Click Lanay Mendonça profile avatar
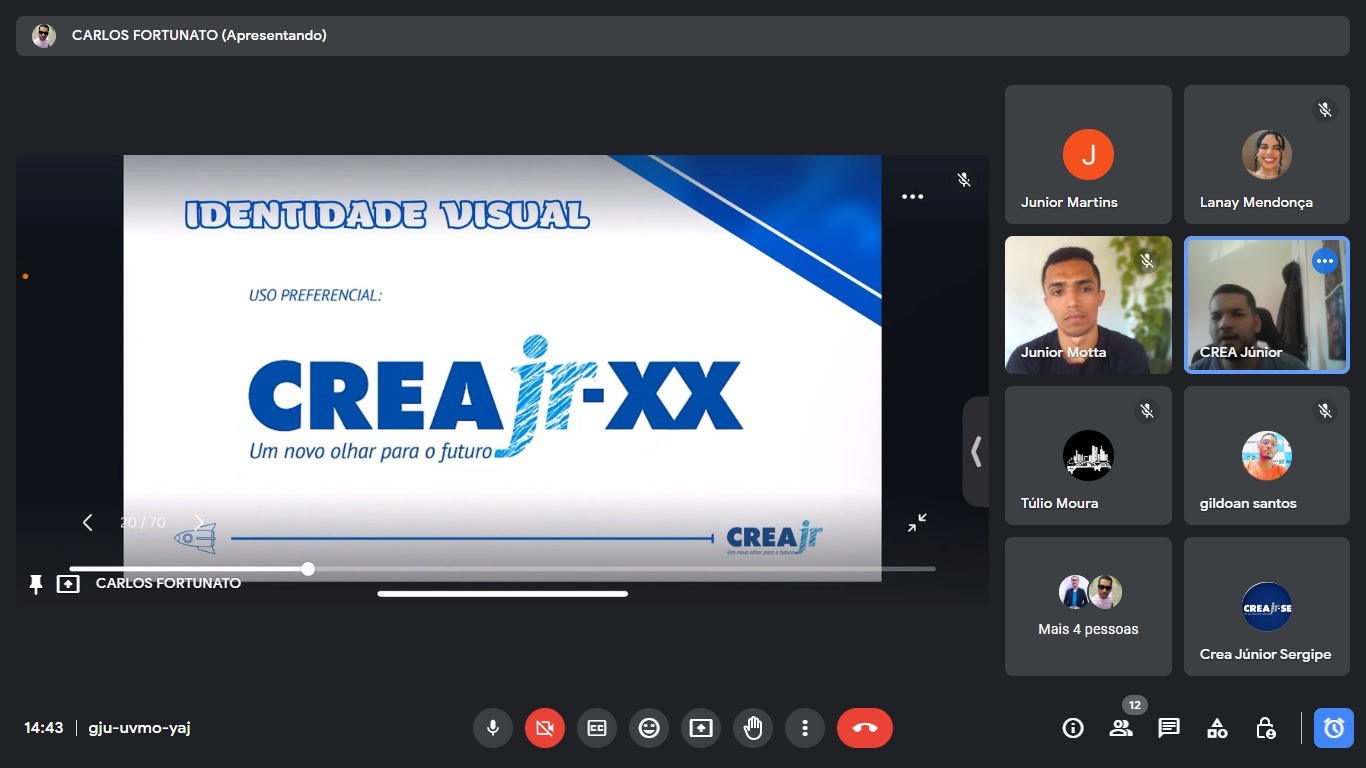1366x768 pixels. point(1267,155)
